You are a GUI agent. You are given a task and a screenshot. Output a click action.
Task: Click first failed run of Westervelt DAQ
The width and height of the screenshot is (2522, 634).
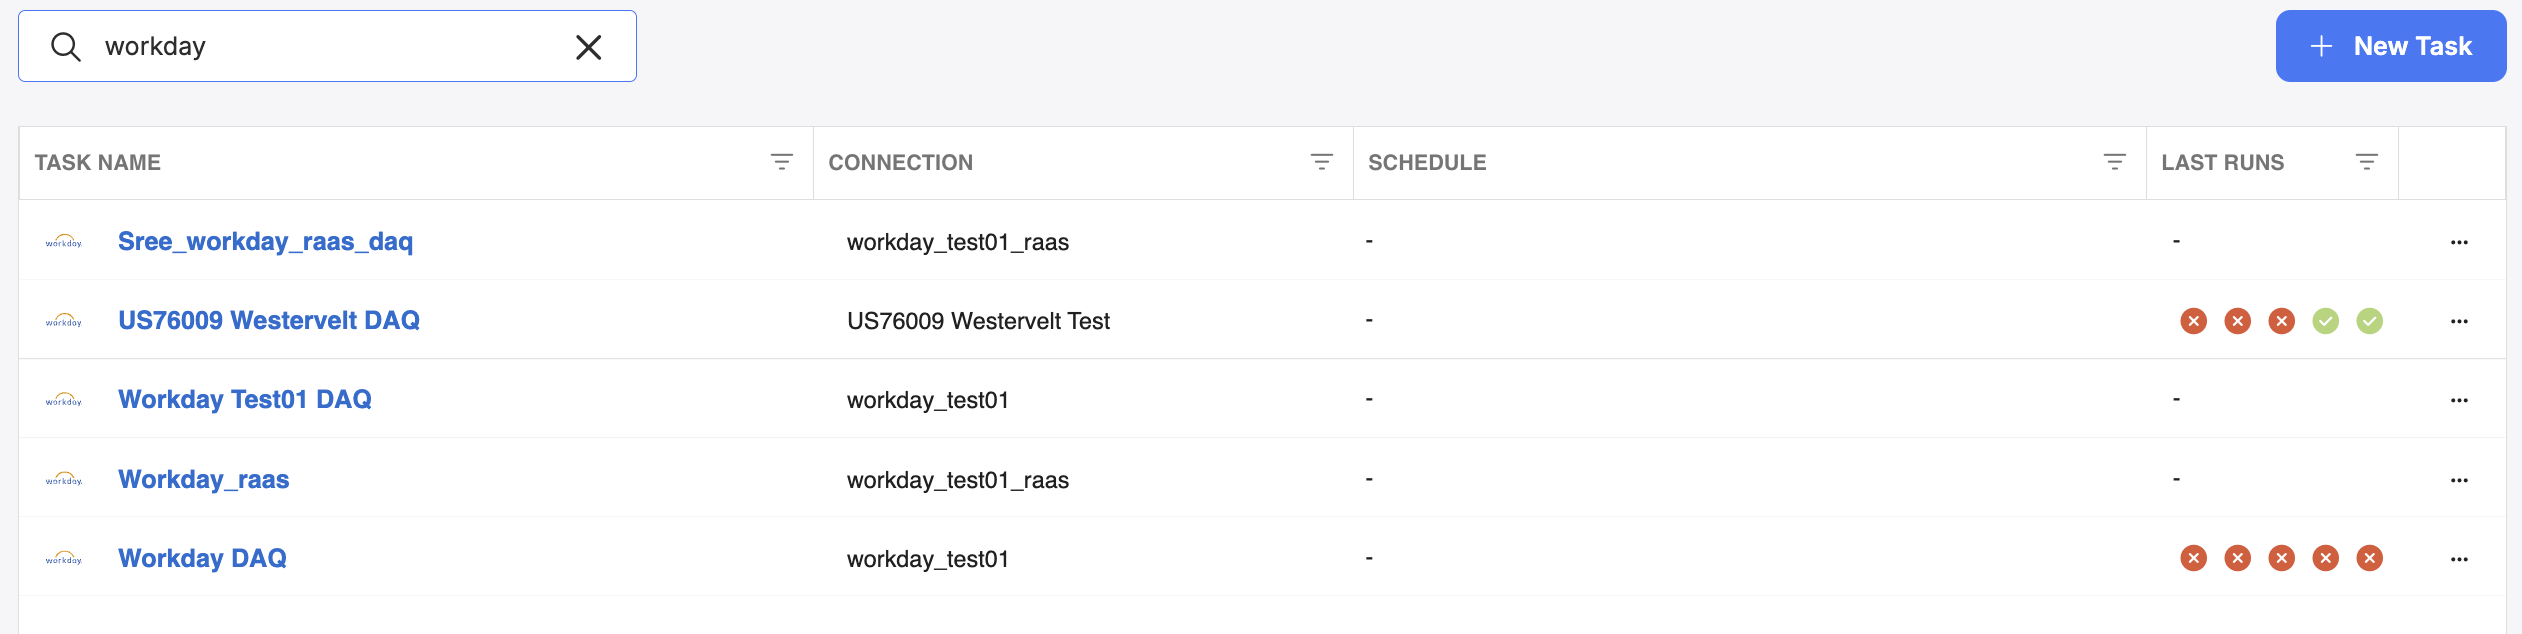point(2194,321)
